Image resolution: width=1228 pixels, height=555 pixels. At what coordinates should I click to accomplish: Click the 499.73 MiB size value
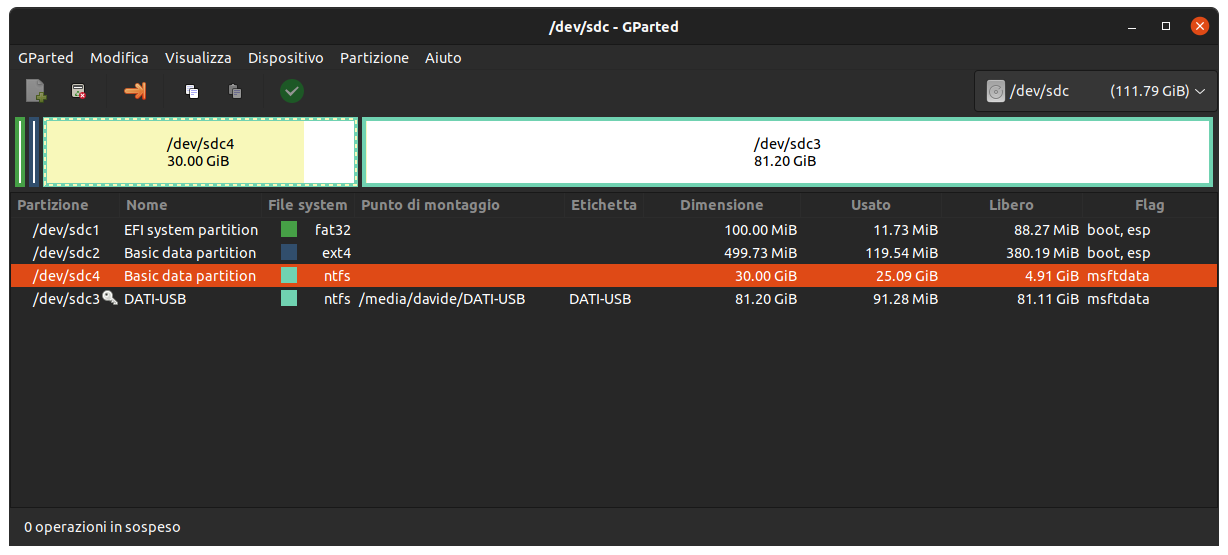[x=761, y=252]
